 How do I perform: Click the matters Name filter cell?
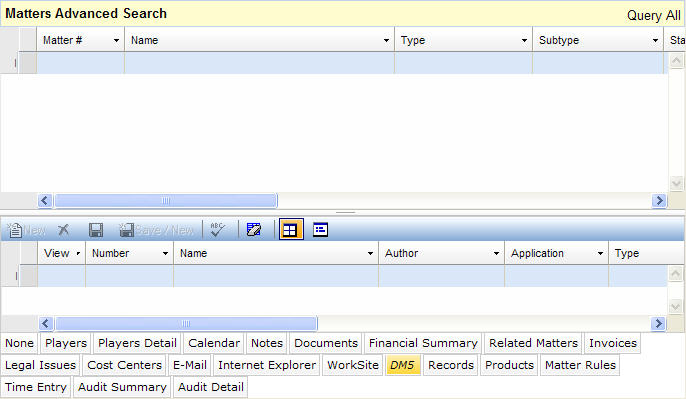pyautogui.click(x=259, y=63)
